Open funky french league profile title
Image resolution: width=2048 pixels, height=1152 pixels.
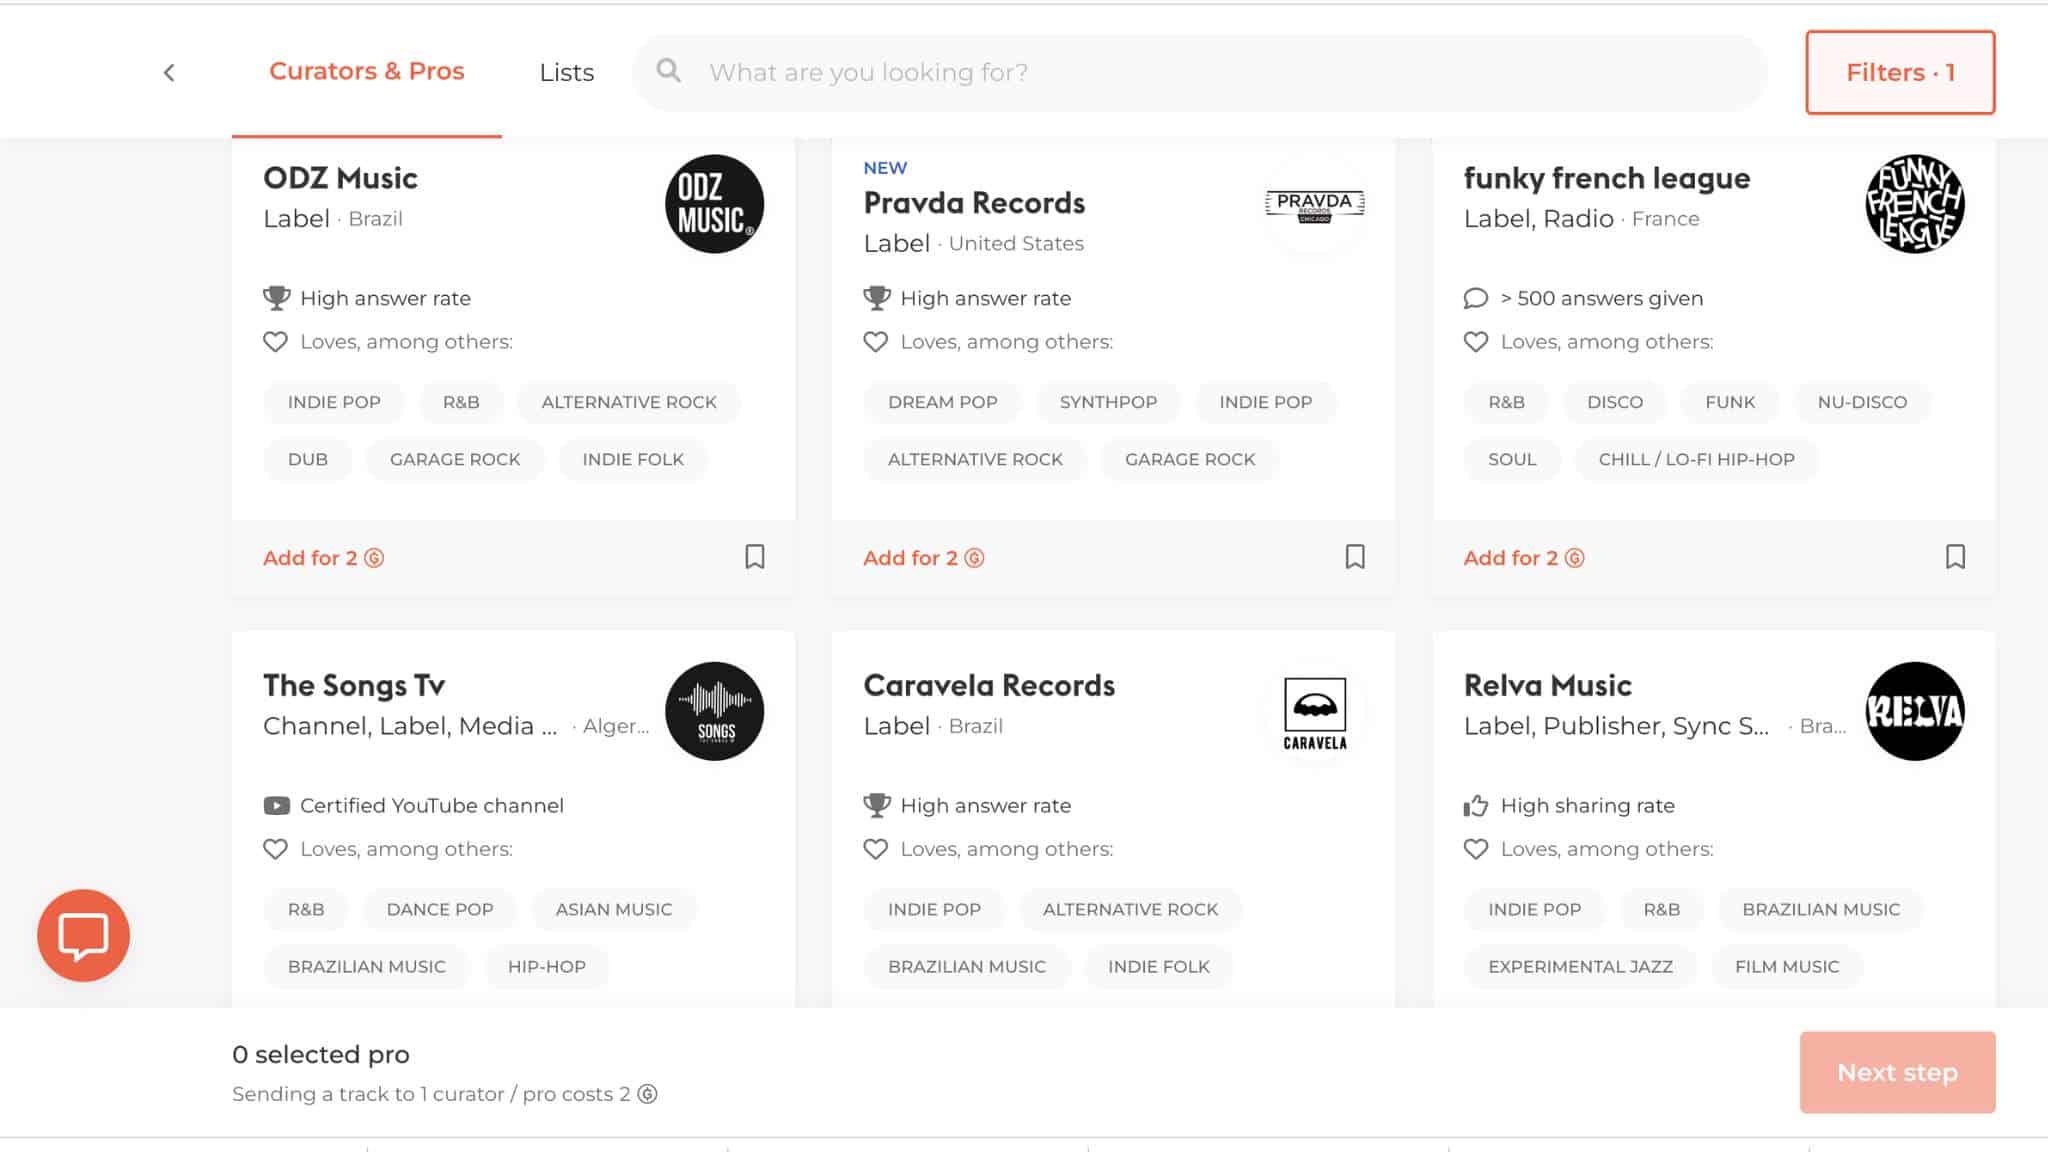pos(1607,179)
